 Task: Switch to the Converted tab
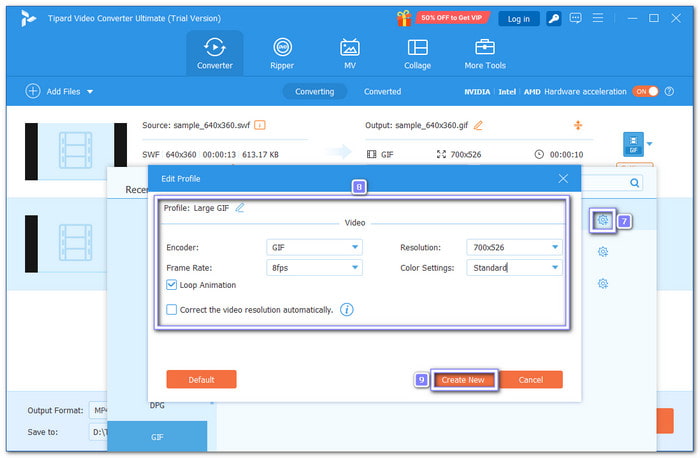[382, 91]
